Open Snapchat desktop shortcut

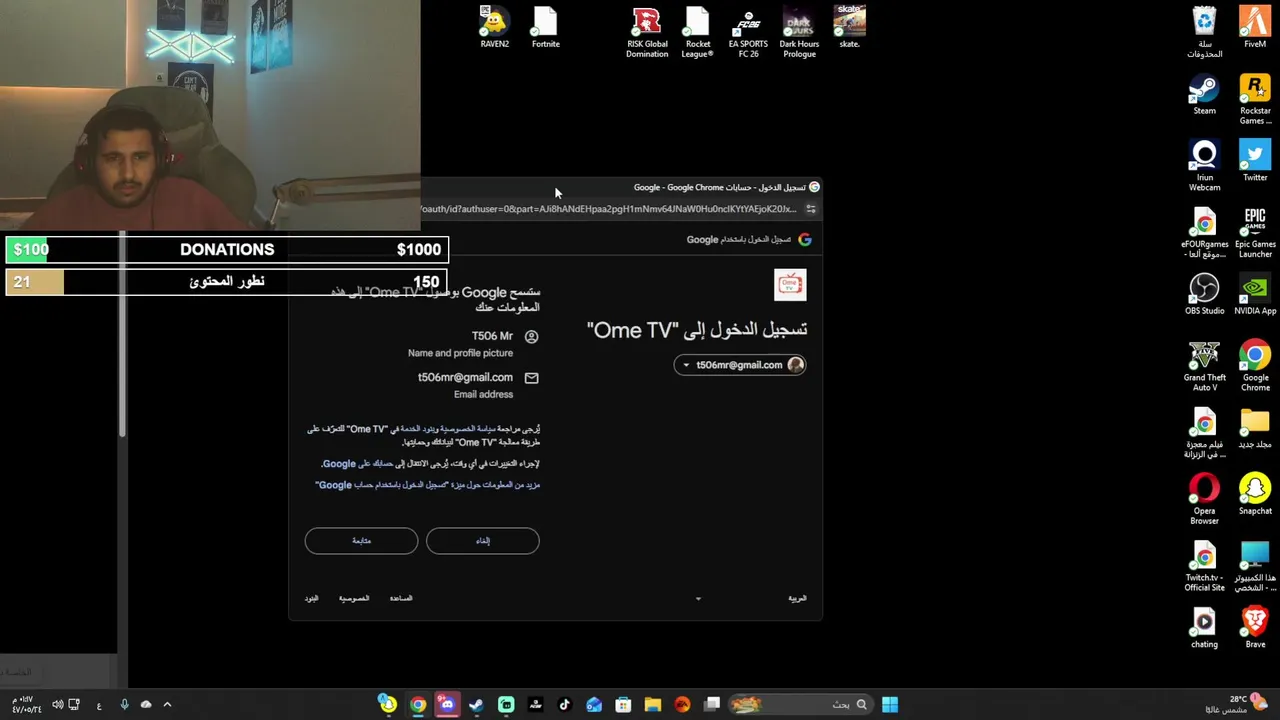pyautogui.click(x=1255, y=494)
